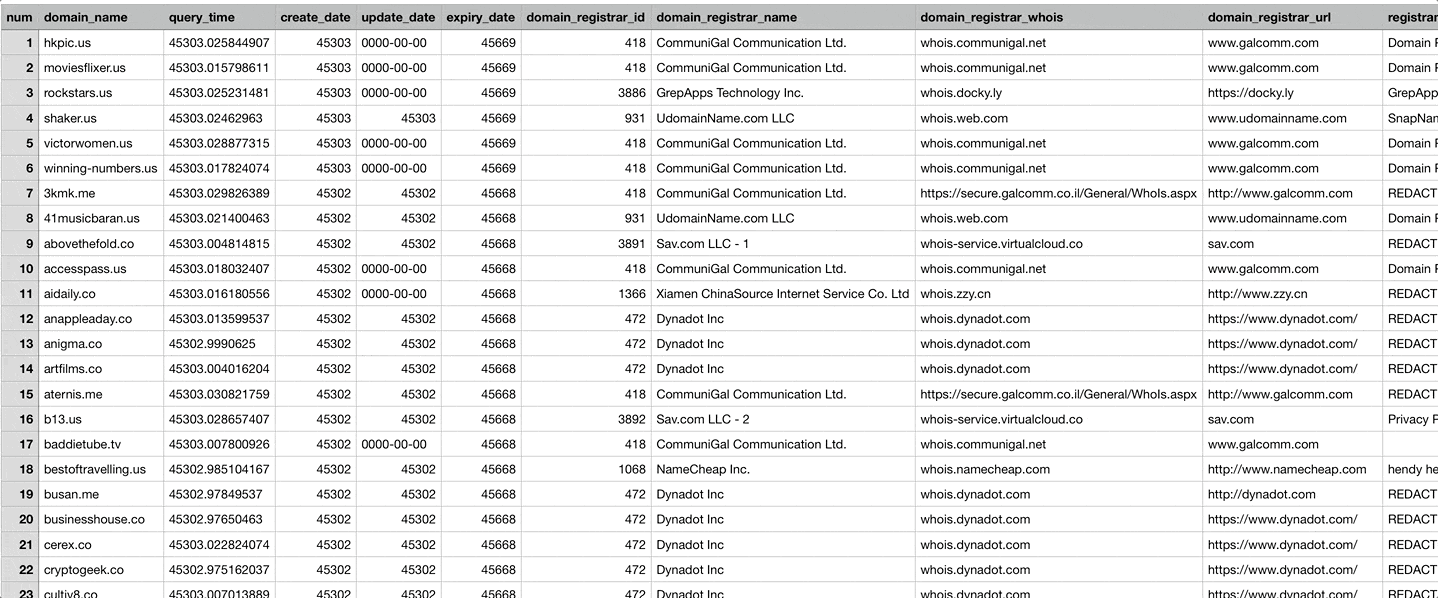Click the domain_name column header
This screenshot has height=598, width=1438.
click(x=85, y=18)
